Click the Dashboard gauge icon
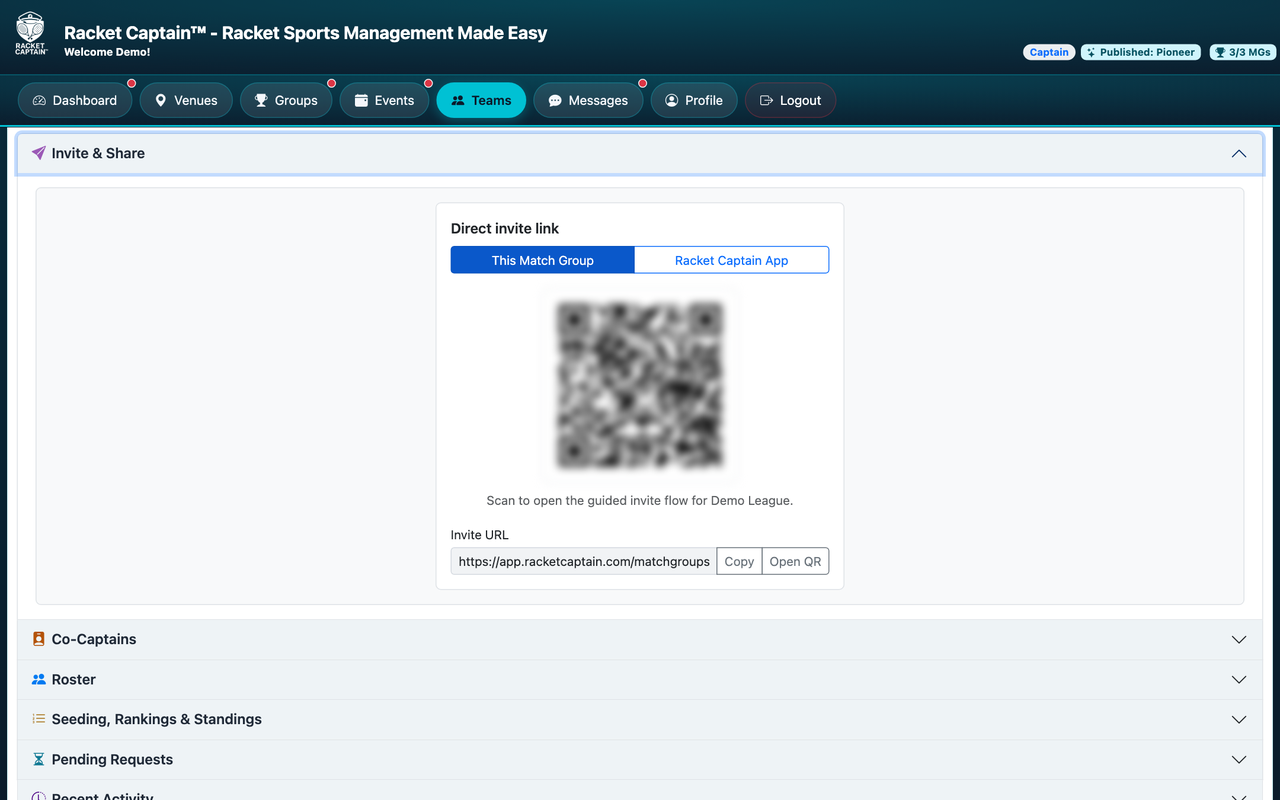This screenshot has height=800, width=1280. (39, 100)
